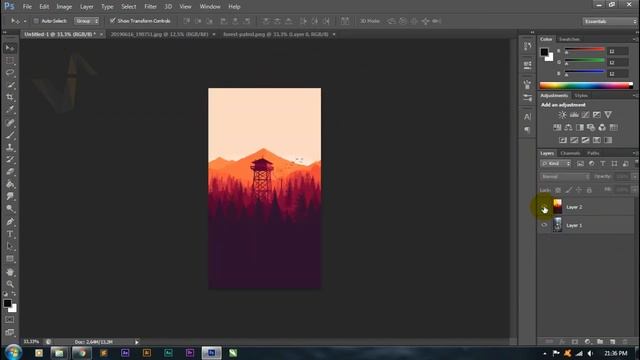The height and width of the screenshot is (360, 640).
Task: Select the Paint Bucket tool
Action: pyautogui.click(x=10, y=184)
